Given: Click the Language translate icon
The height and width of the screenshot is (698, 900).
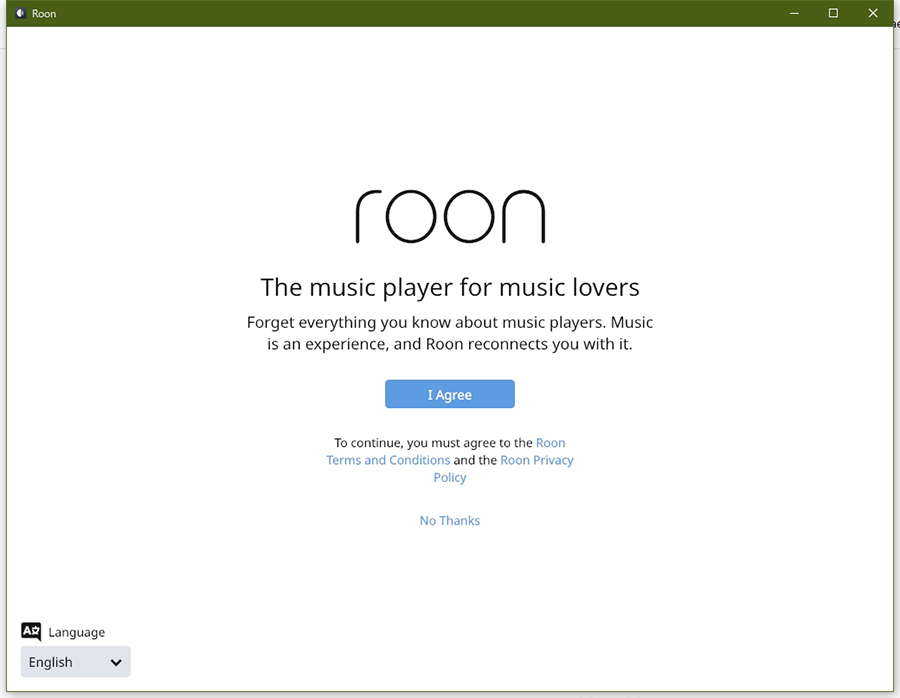Looking at the screenshot, I should click(x=31, y=631).
